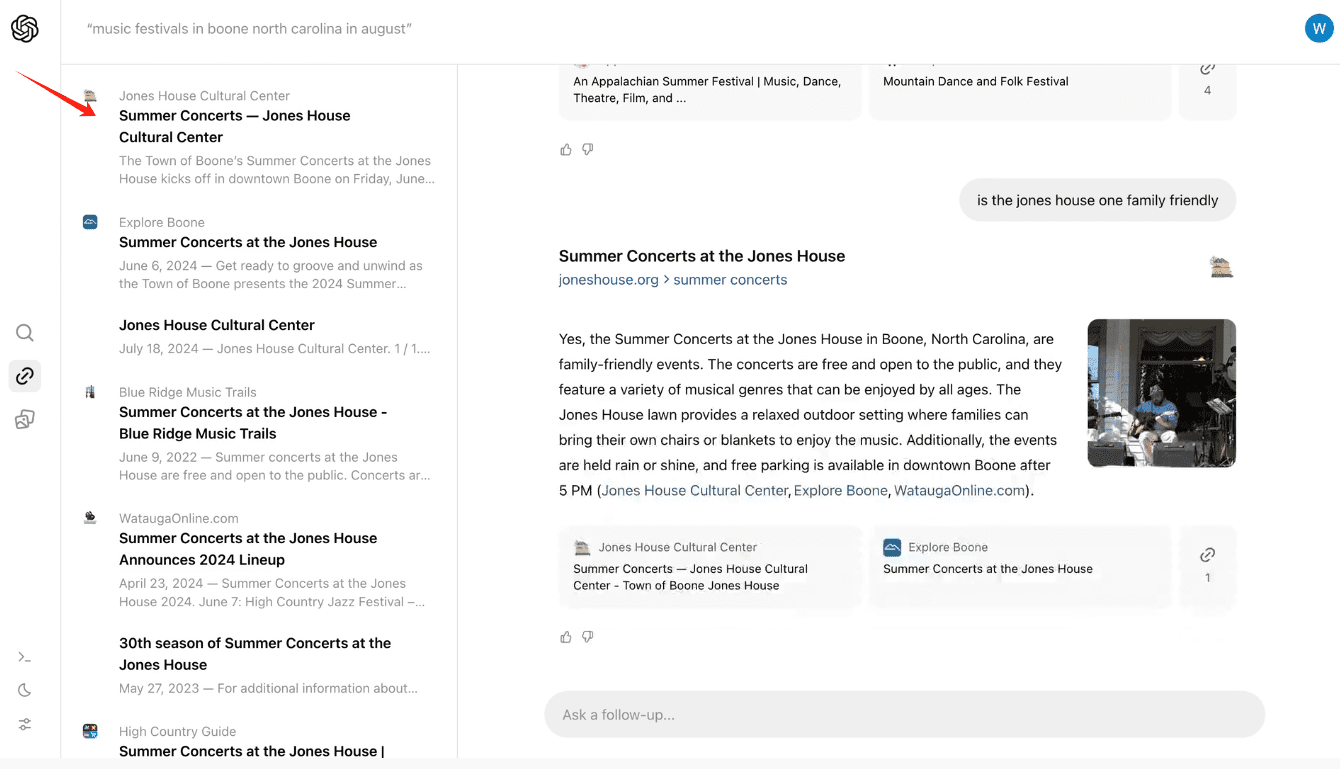The height and width of the screenshot is (769, 1340).
Task: Click the Blue Ridge Music Trails favicon
Action: [x=90, y=392]
